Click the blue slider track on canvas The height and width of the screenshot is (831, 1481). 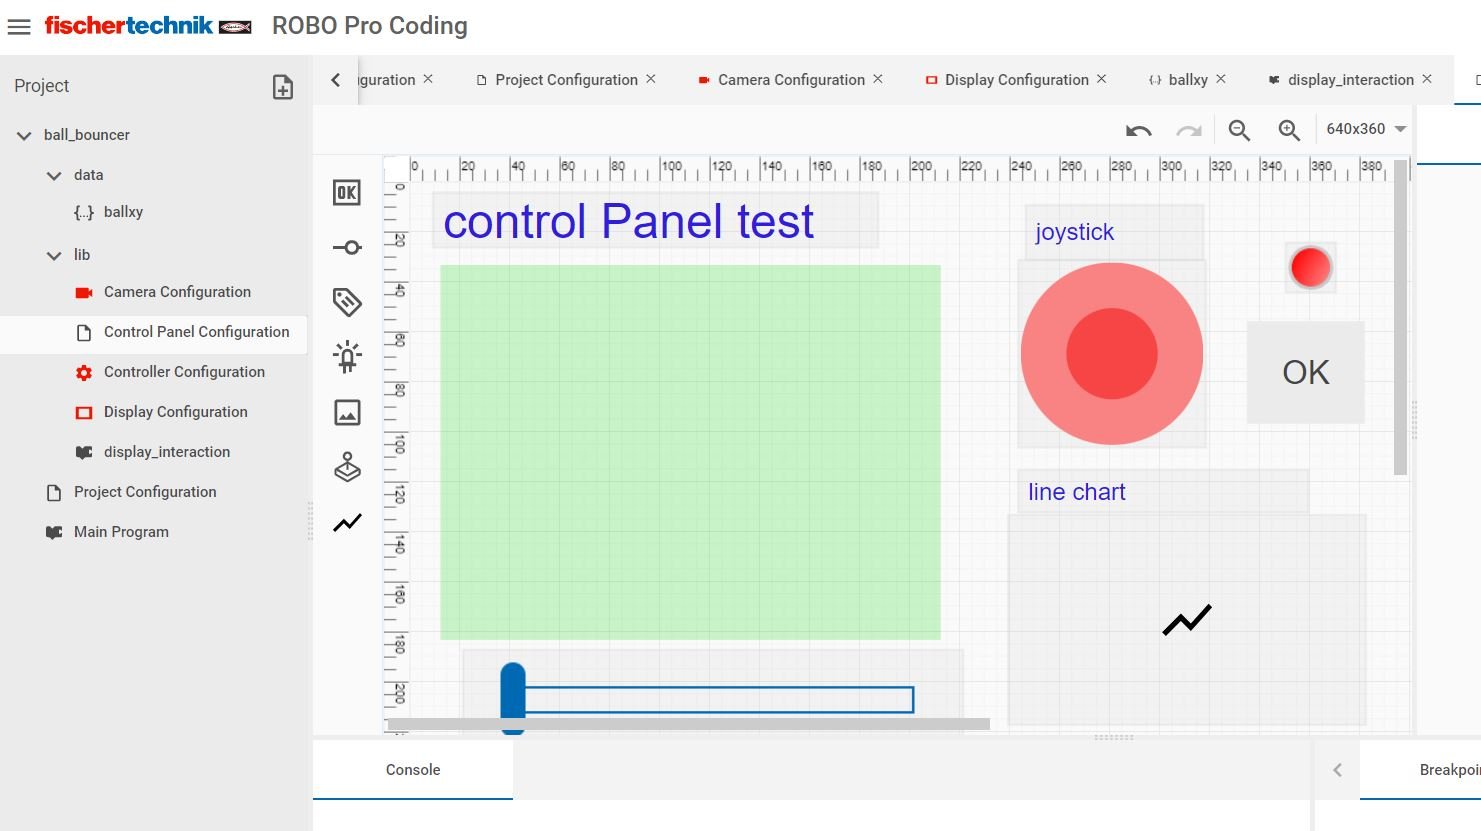tap(719, 699)
